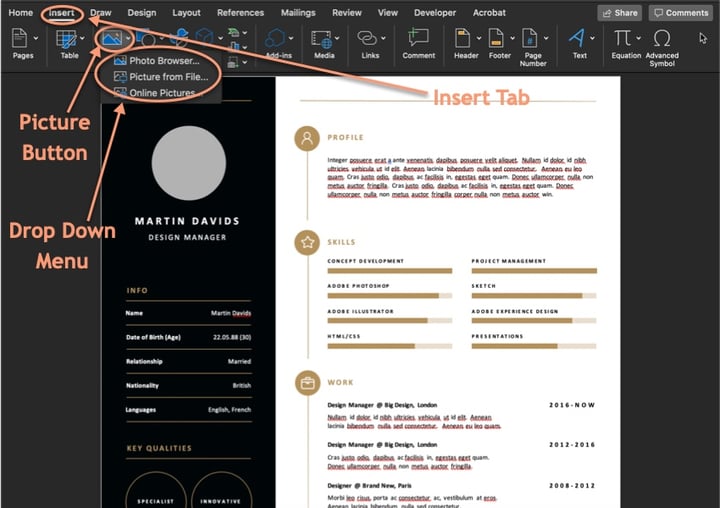
Task: Expand the Table dropdown arrow
Action: pos(82,38)
